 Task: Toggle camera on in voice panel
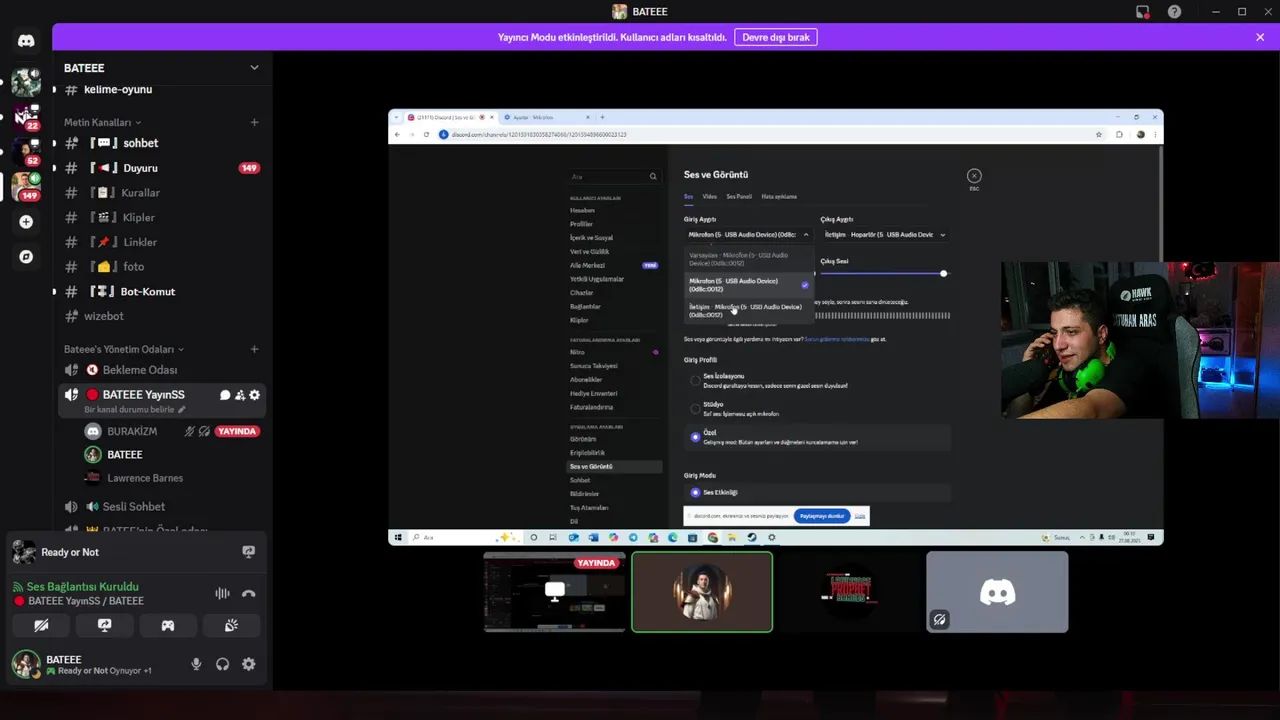(x=41, y=626)
